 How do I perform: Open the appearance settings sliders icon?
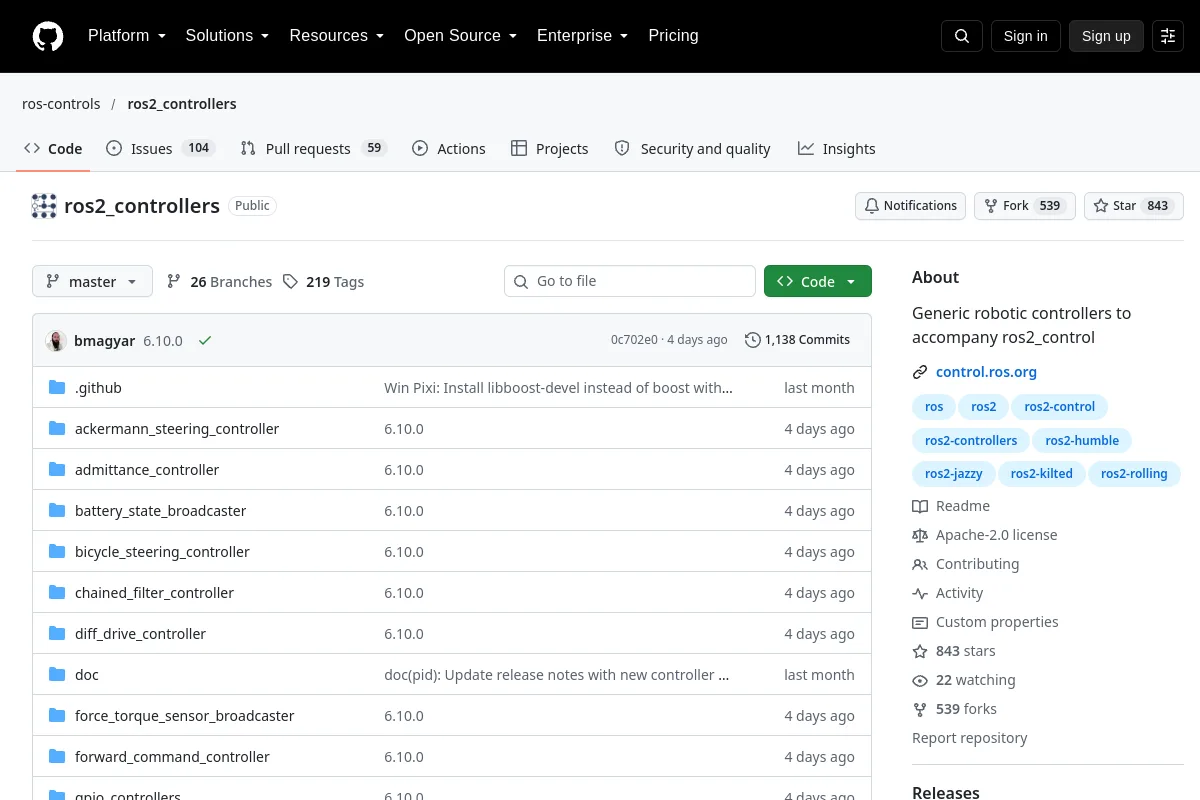1168,36
